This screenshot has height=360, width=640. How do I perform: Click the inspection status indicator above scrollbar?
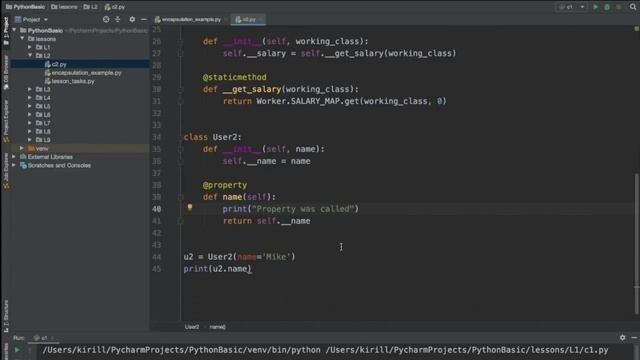636,29
